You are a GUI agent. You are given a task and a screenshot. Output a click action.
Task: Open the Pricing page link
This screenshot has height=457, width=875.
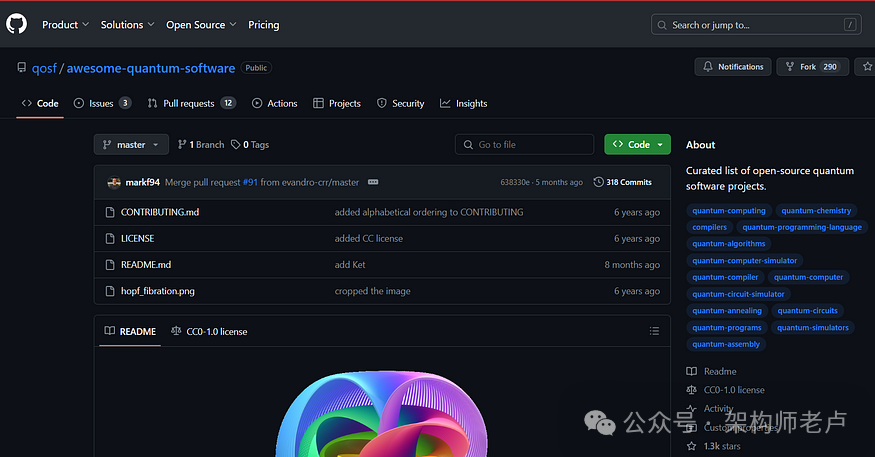(264, 24)
